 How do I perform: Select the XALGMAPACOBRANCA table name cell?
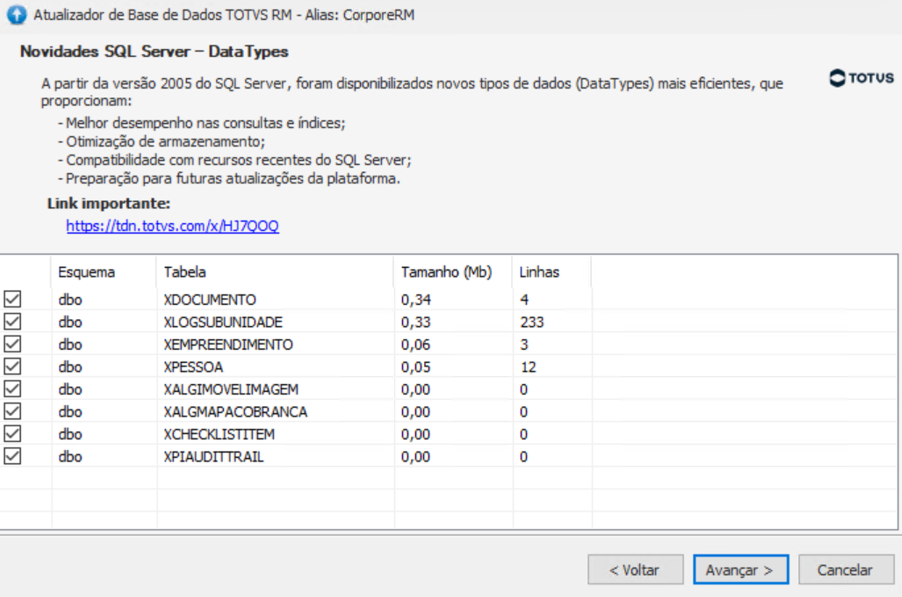click(x=235, y=412)
